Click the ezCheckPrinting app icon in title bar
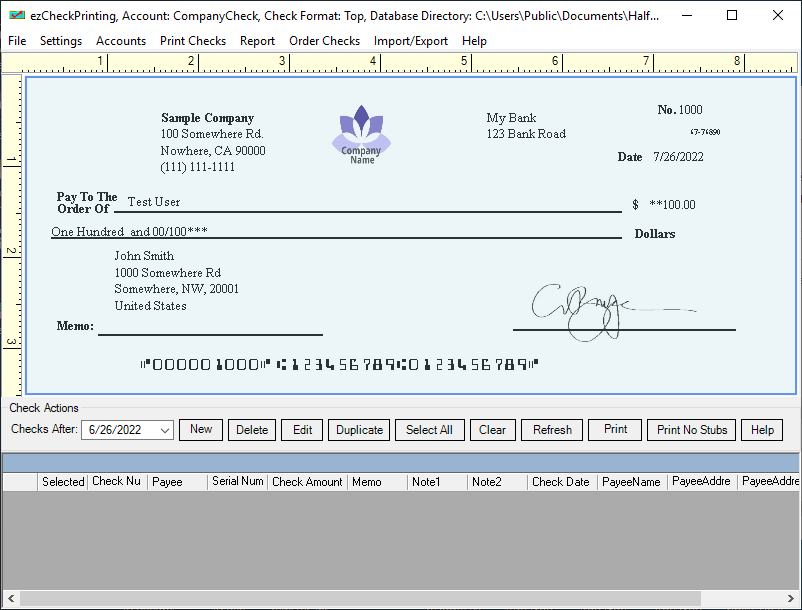Image resolution: width=802 pixels, height=610 pixels. coord(17,16)
